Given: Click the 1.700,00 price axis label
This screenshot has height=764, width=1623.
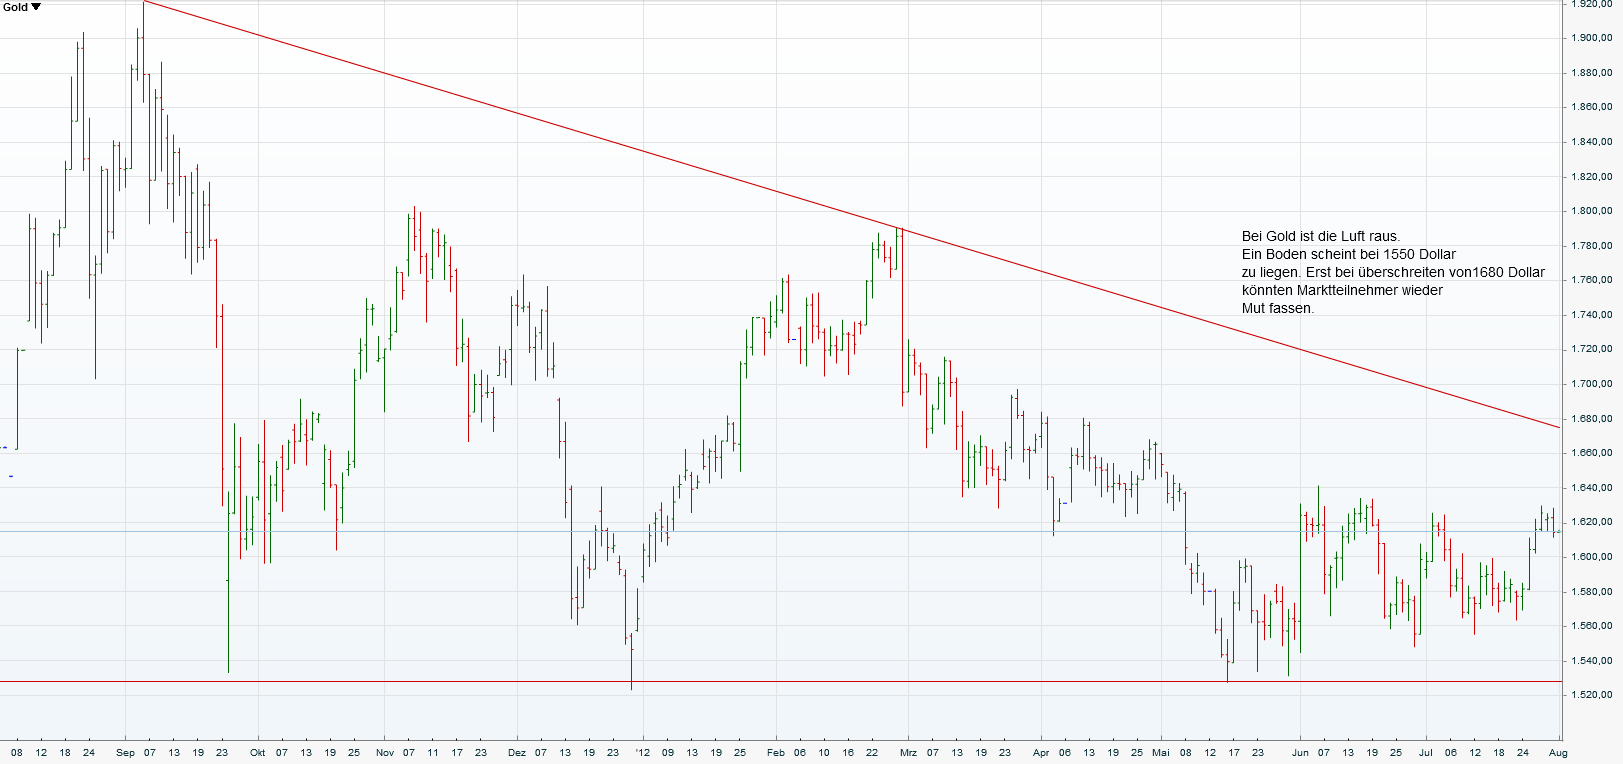Looking at the screenshot, I should pos(1590,384).
